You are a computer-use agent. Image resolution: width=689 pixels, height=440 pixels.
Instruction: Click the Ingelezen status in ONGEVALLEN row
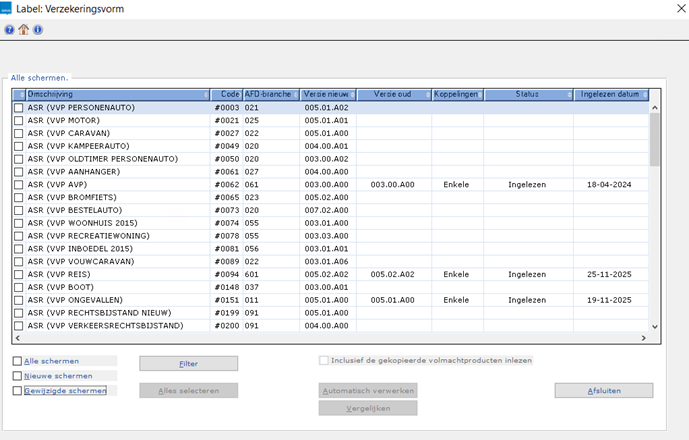527,300
